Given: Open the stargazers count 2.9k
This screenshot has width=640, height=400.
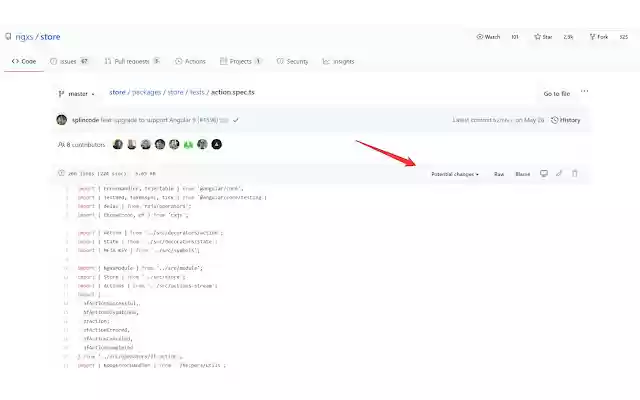Looking at the screenshot, I should coord(568,37).
